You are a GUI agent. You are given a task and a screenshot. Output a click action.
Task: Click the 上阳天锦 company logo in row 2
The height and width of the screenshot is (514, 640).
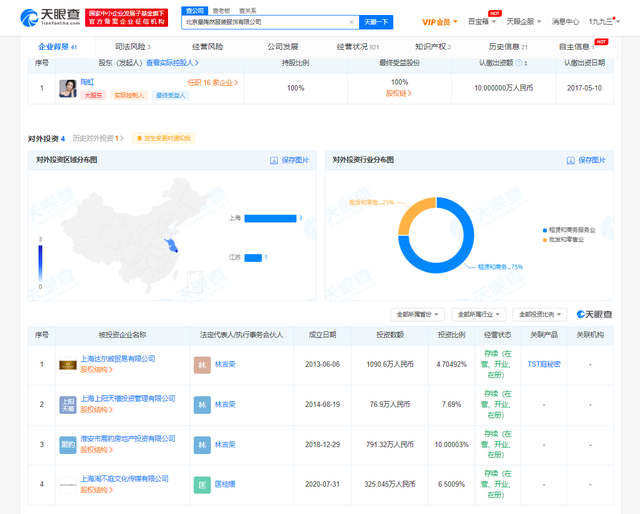(x=68, y=405)
